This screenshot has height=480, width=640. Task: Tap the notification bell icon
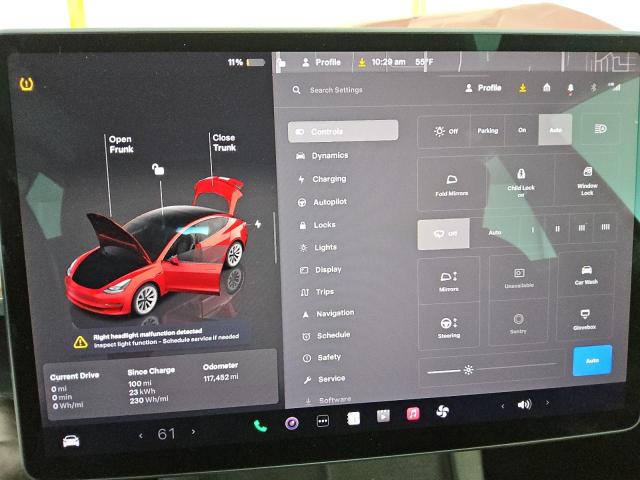tap(571, 89)
